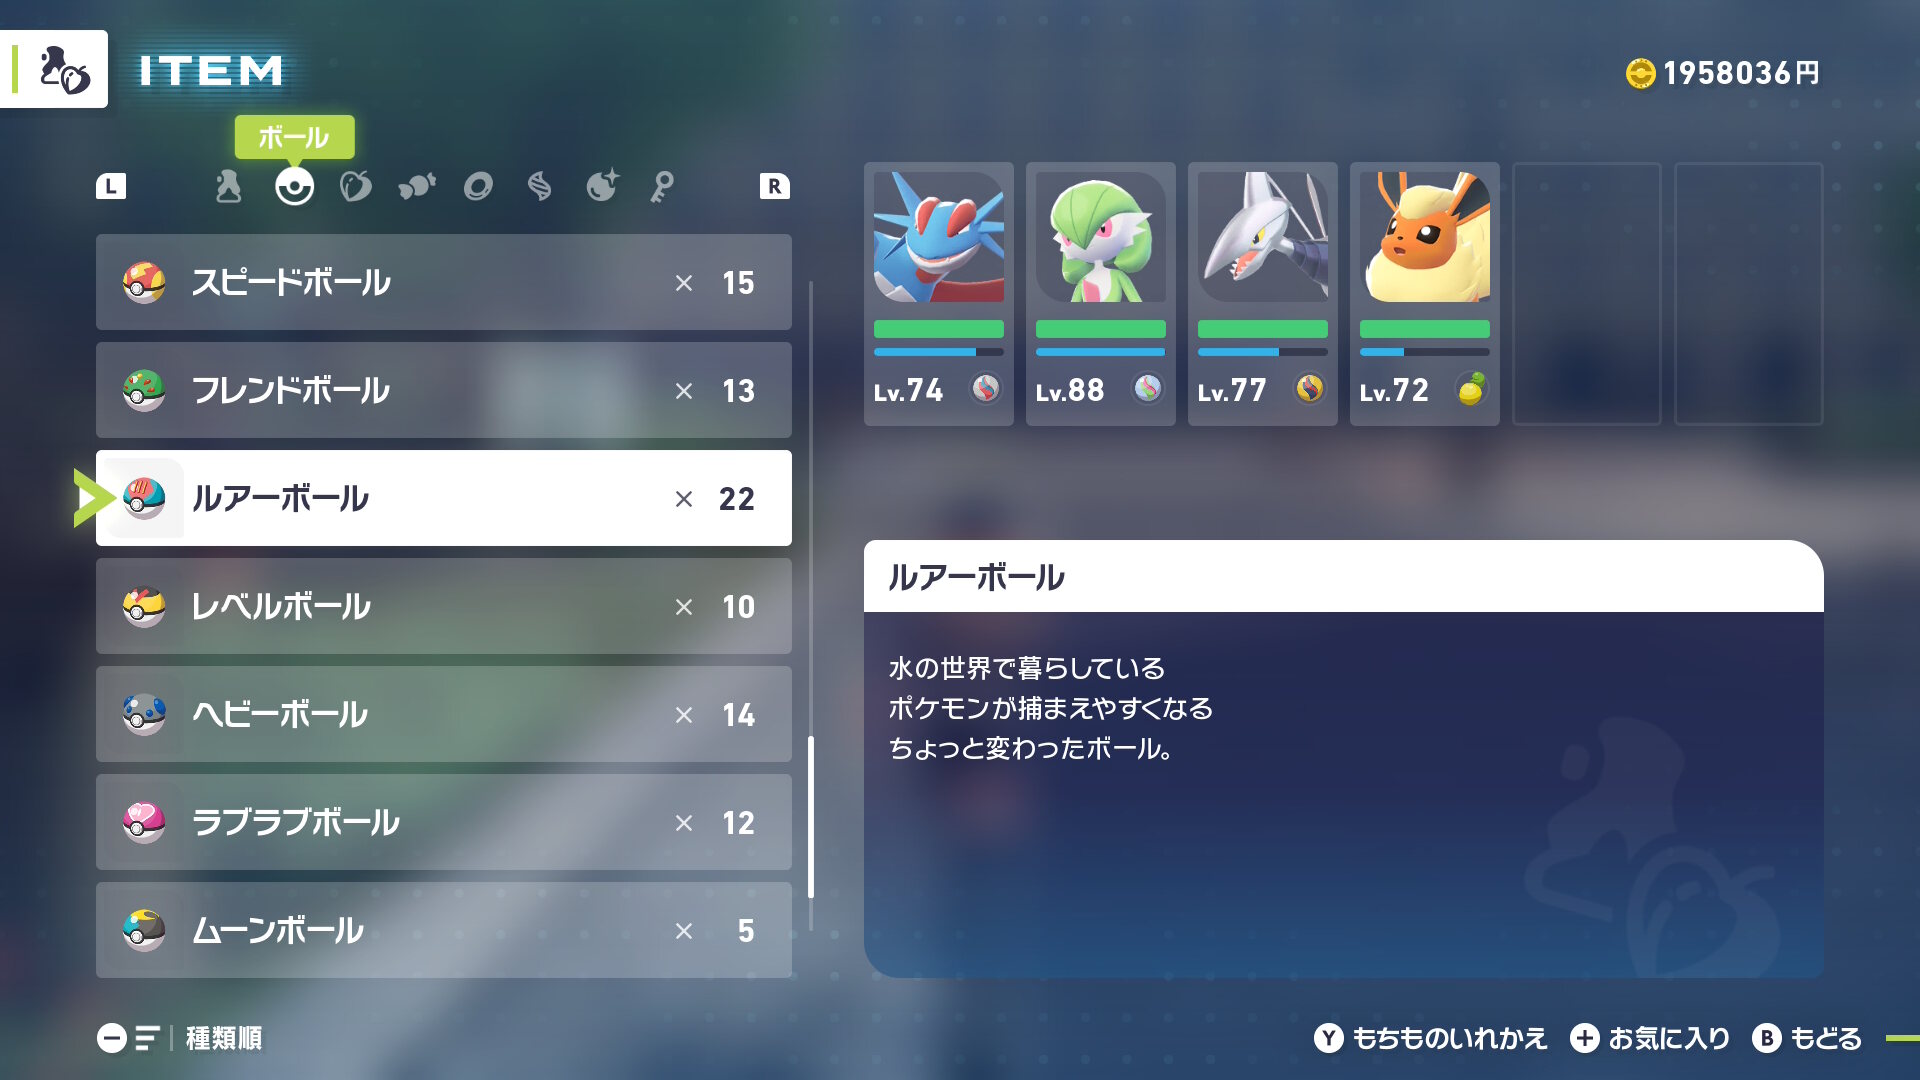Open the berries category icon
Viewport: 1920px width, 1080px height.
pos(355,186)
